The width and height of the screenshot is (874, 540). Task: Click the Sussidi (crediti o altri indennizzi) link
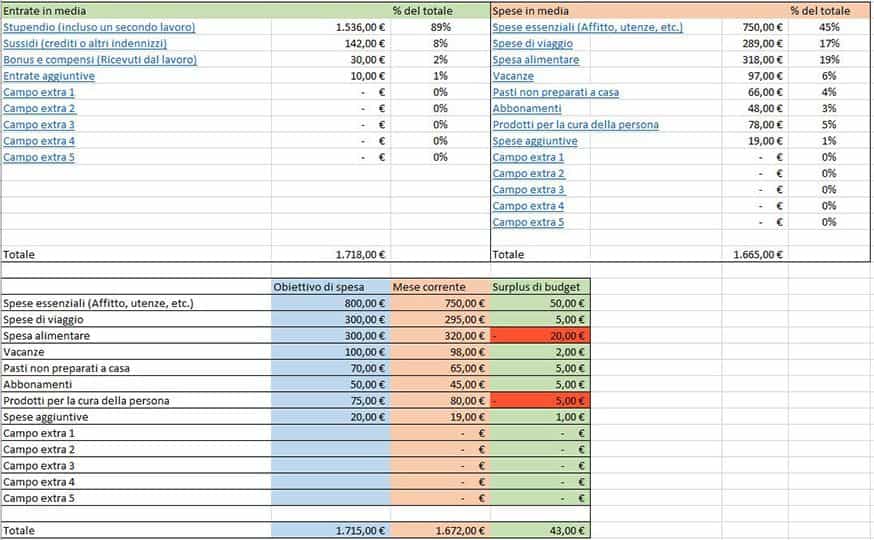85,44
